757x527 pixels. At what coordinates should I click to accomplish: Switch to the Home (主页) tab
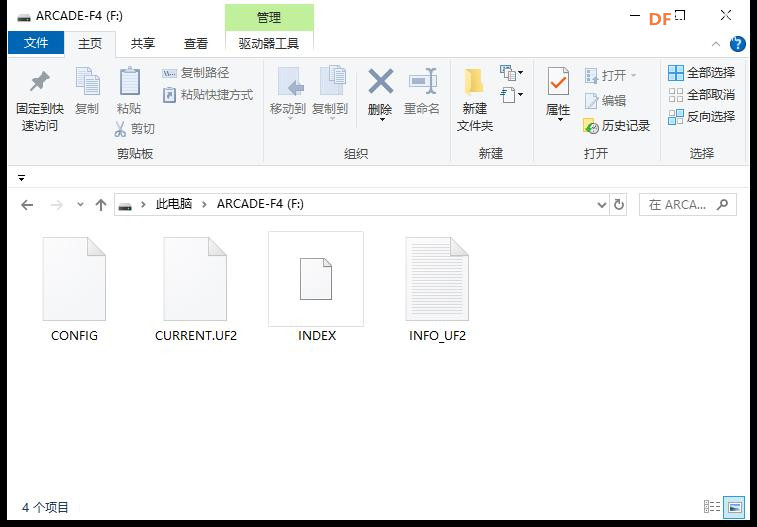click(90, 43)
